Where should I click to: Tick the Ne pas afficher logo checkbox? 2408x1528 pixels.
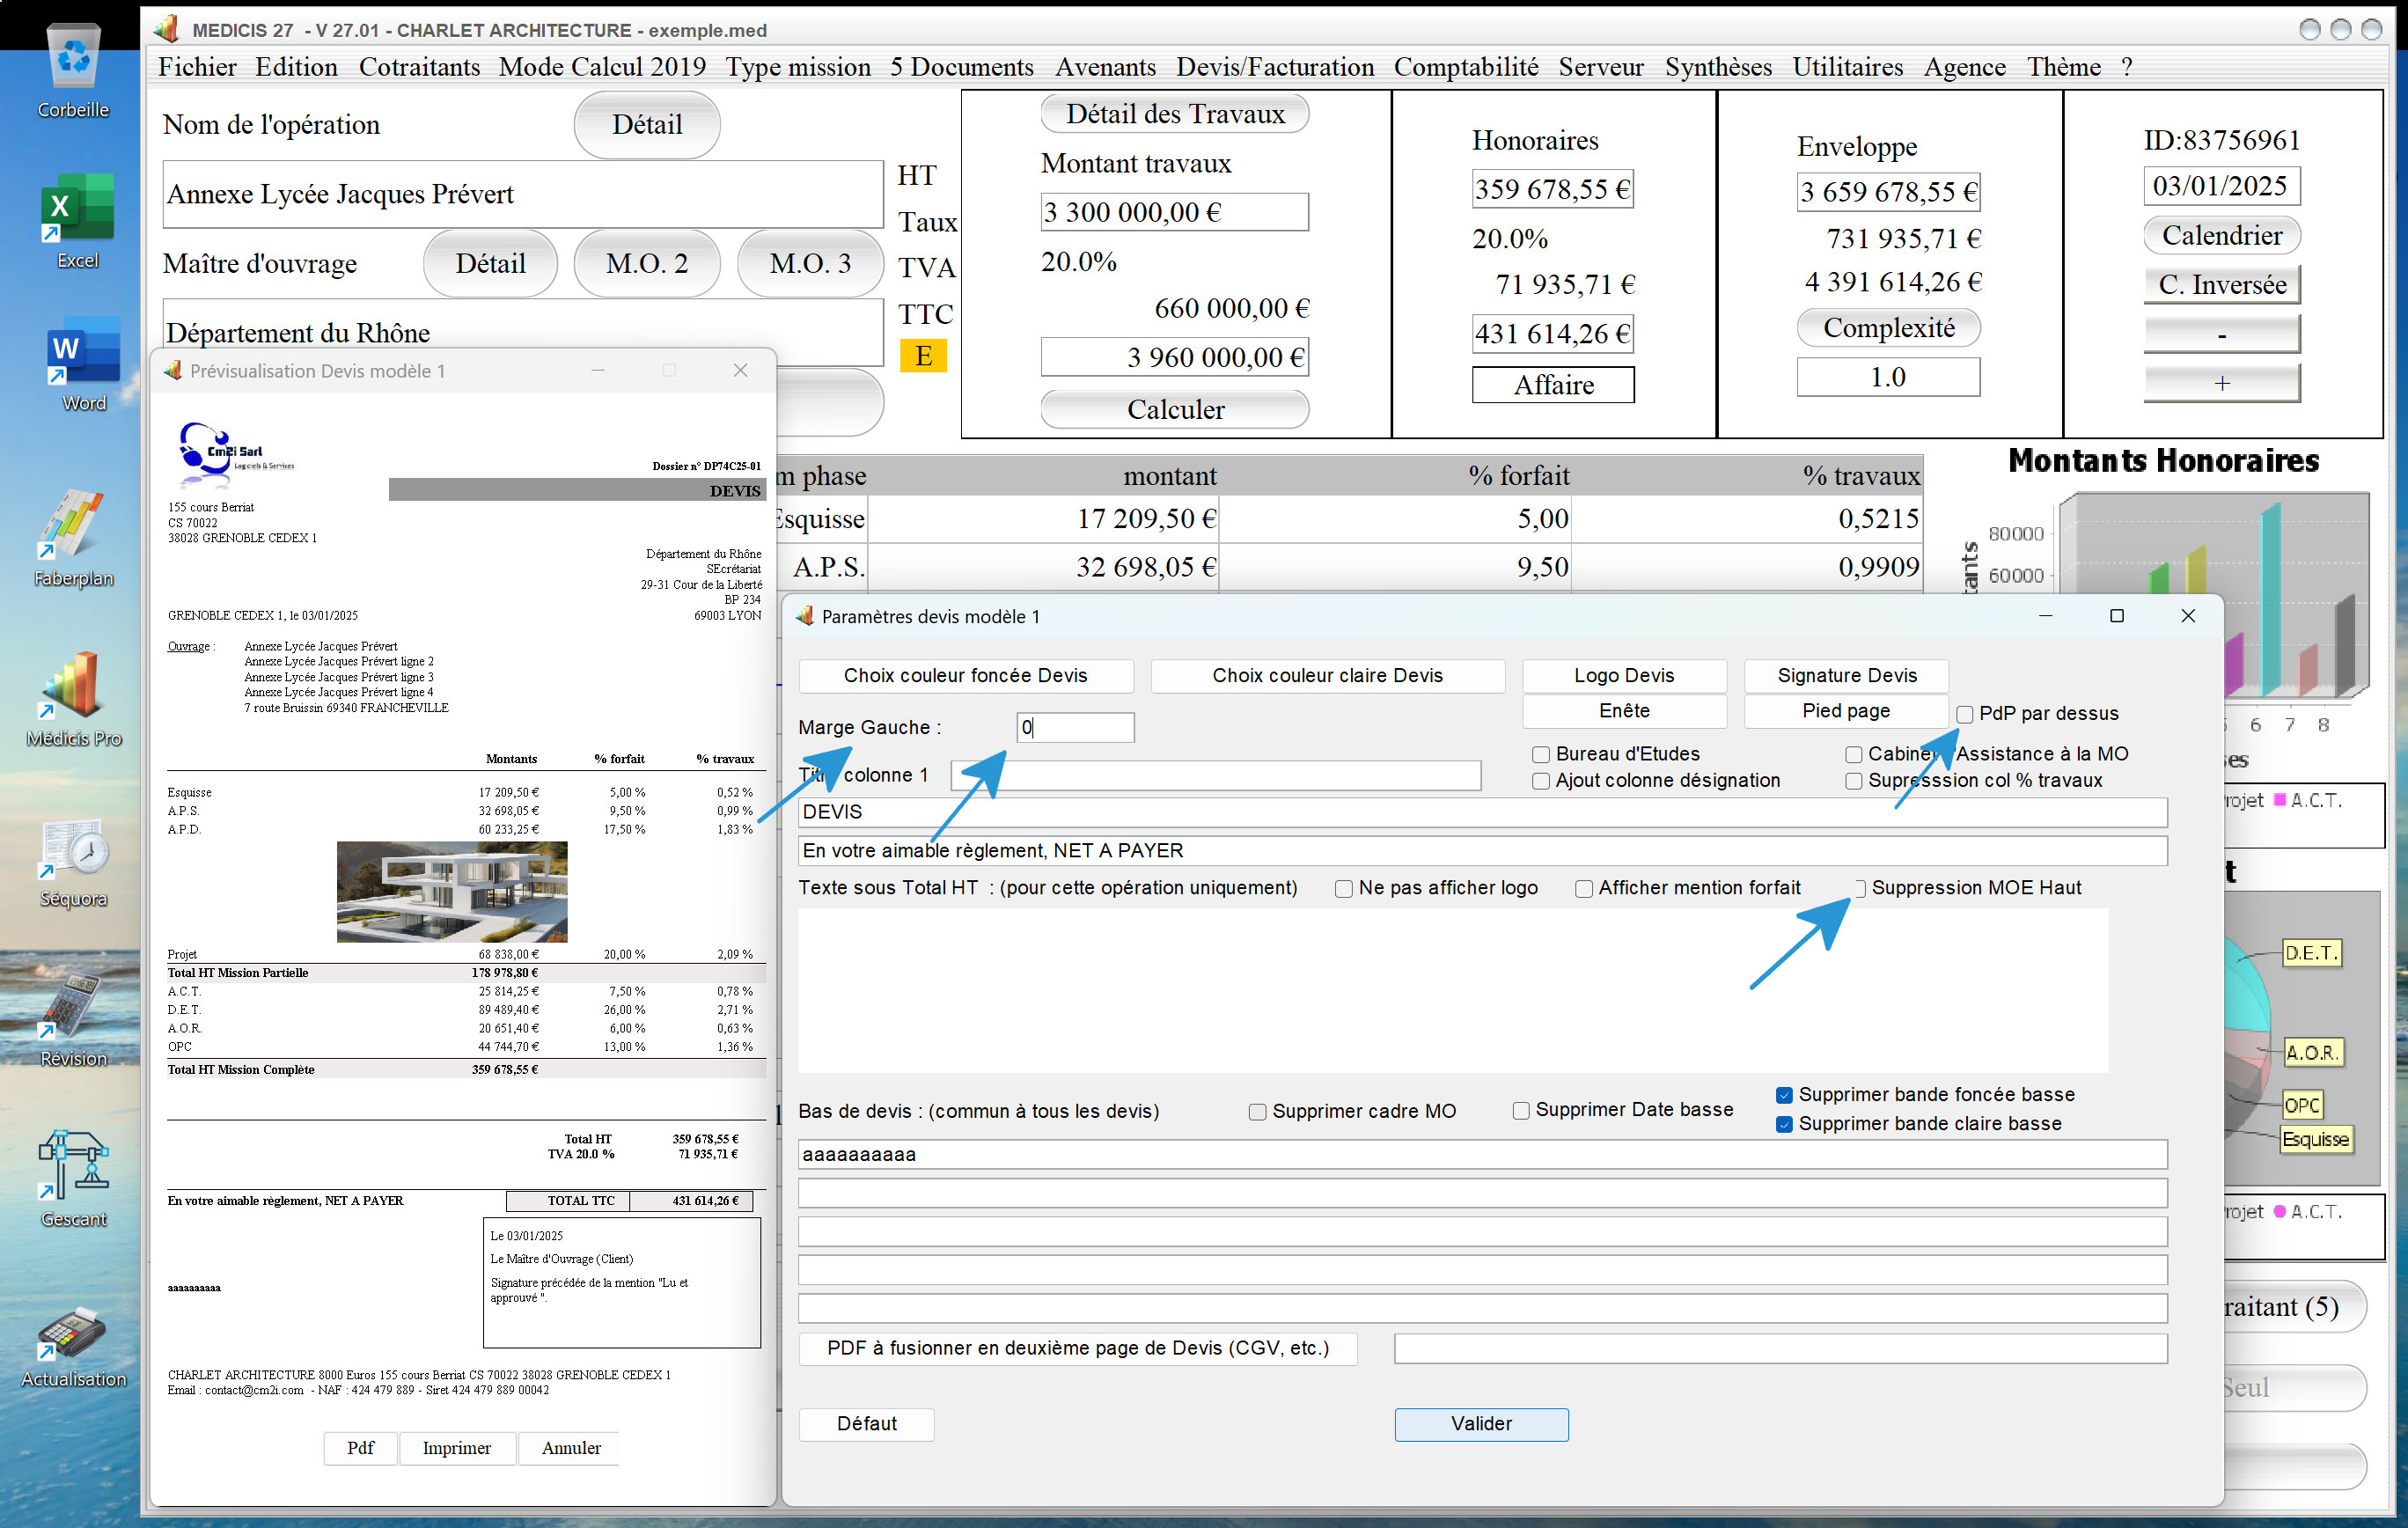tap(1344, 889)
